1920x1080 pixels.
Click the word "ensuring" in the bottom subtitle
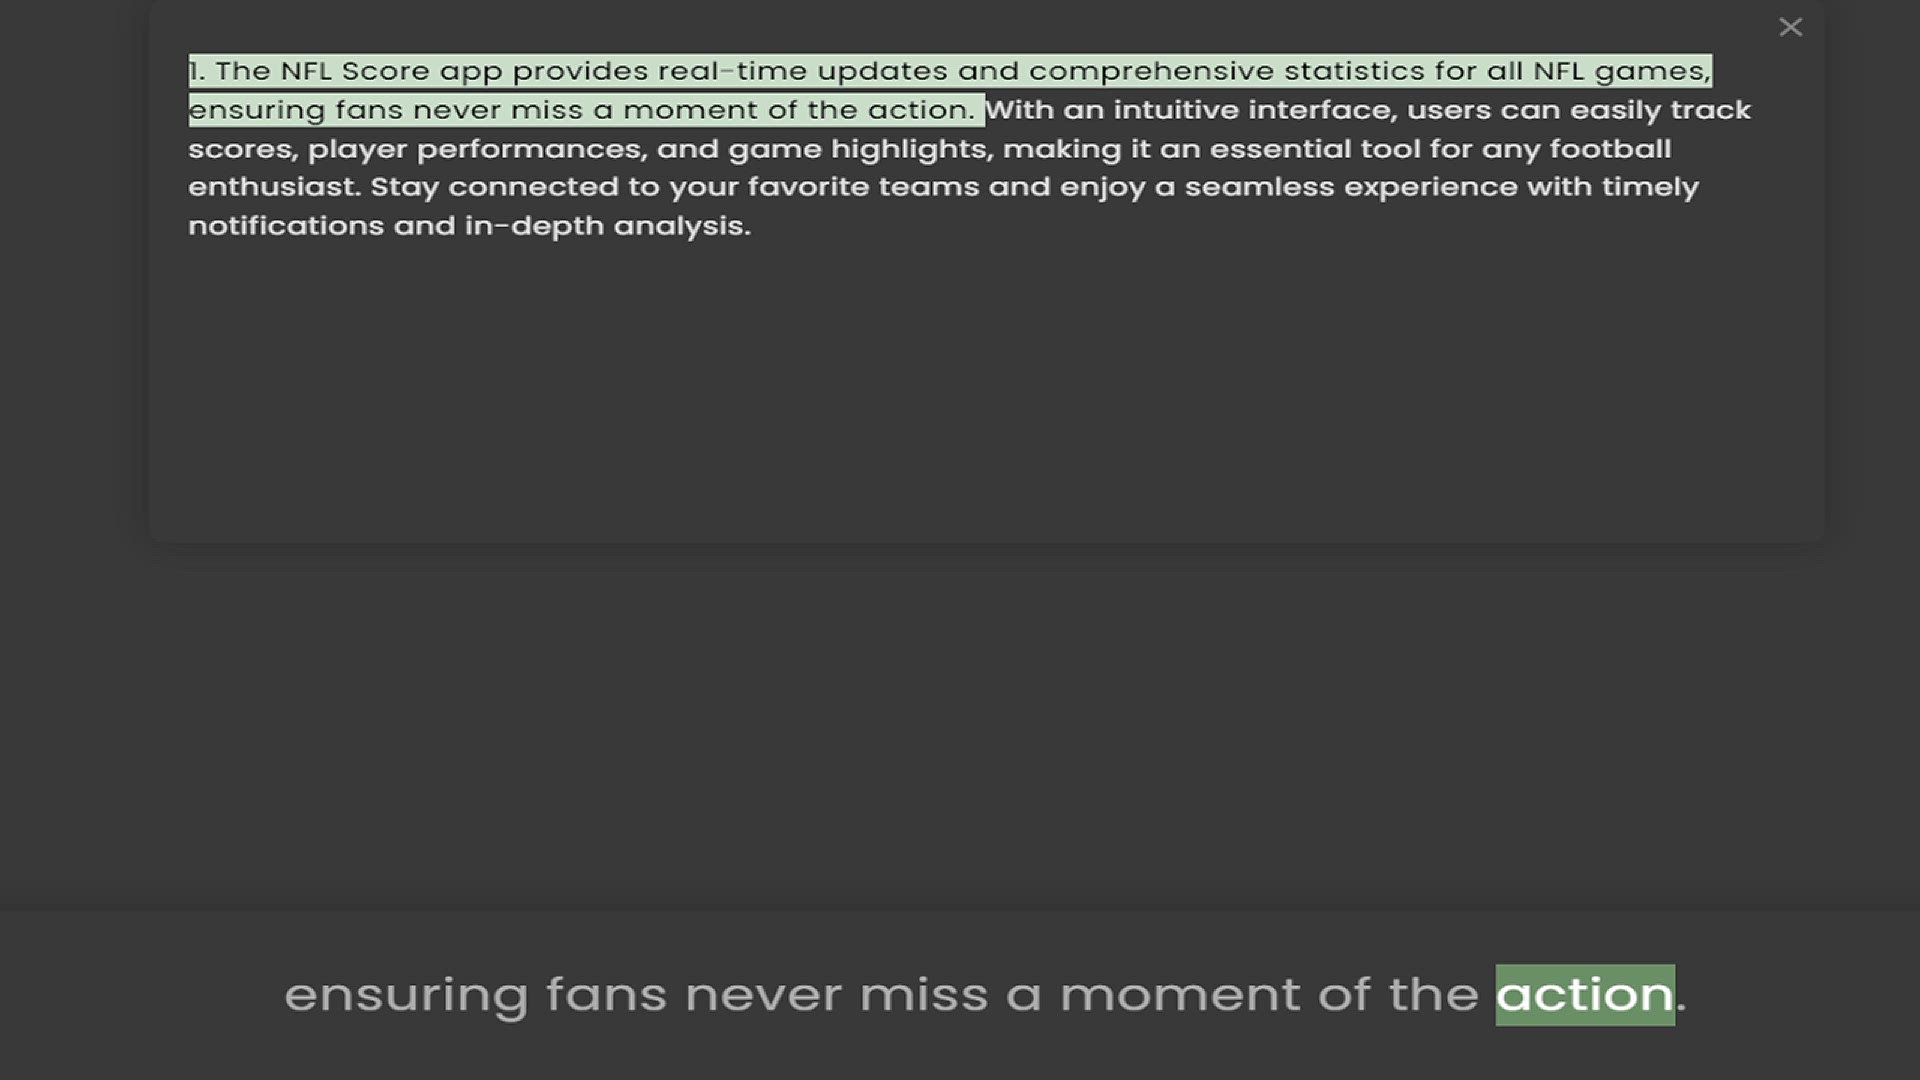[406, 995]
